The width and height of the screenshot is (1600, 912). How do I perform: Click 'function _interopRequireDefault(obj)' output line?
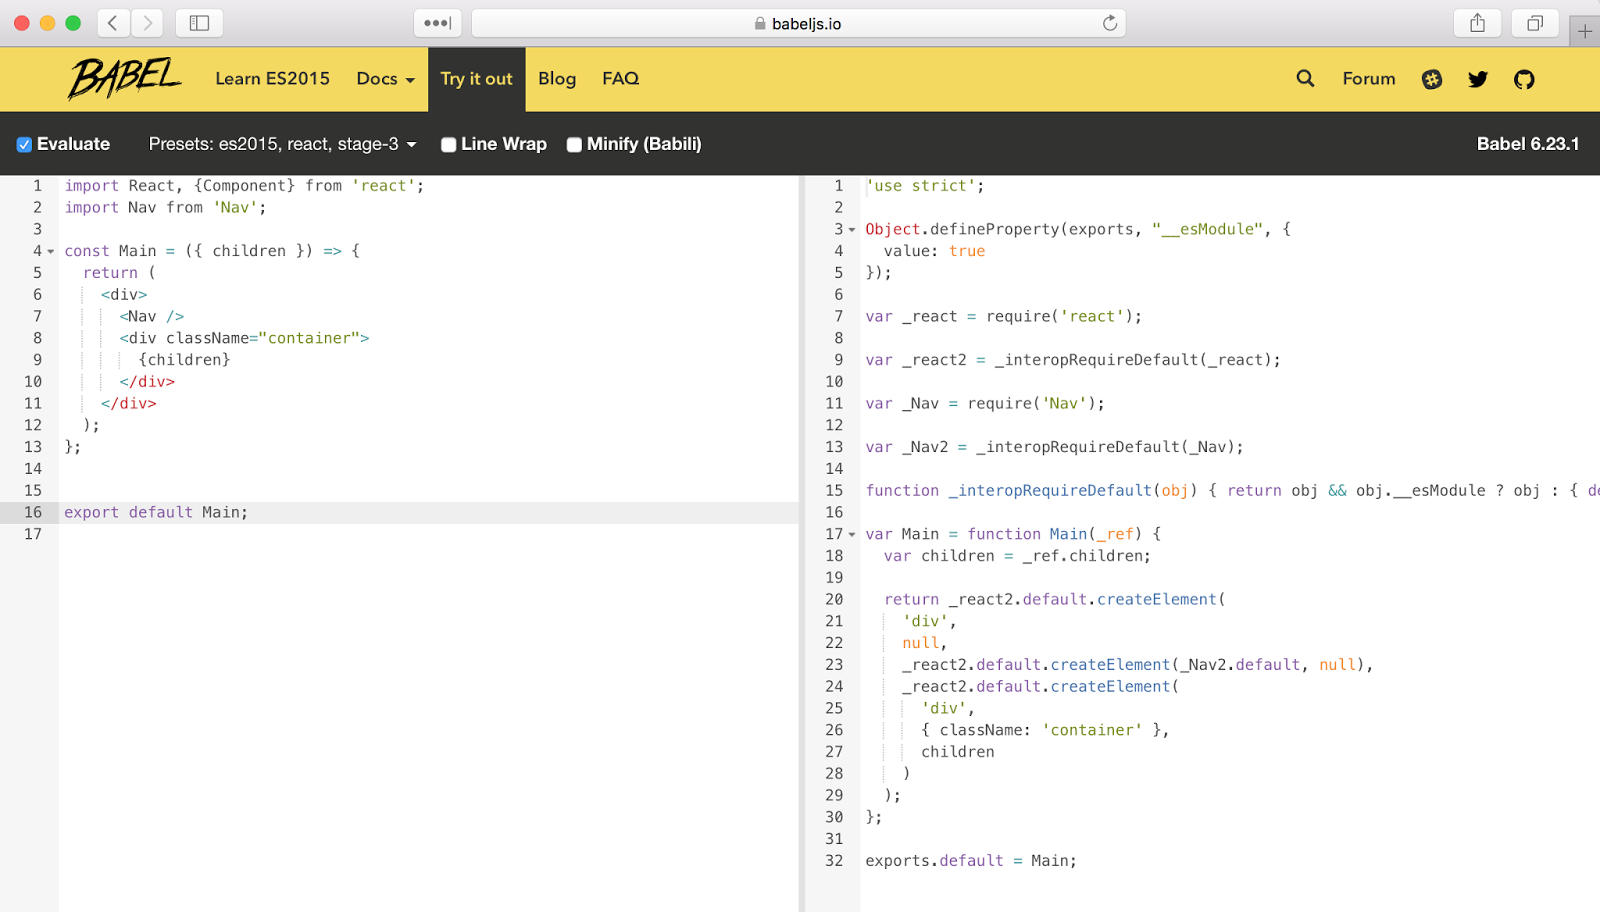click(x=1031, y=490)
